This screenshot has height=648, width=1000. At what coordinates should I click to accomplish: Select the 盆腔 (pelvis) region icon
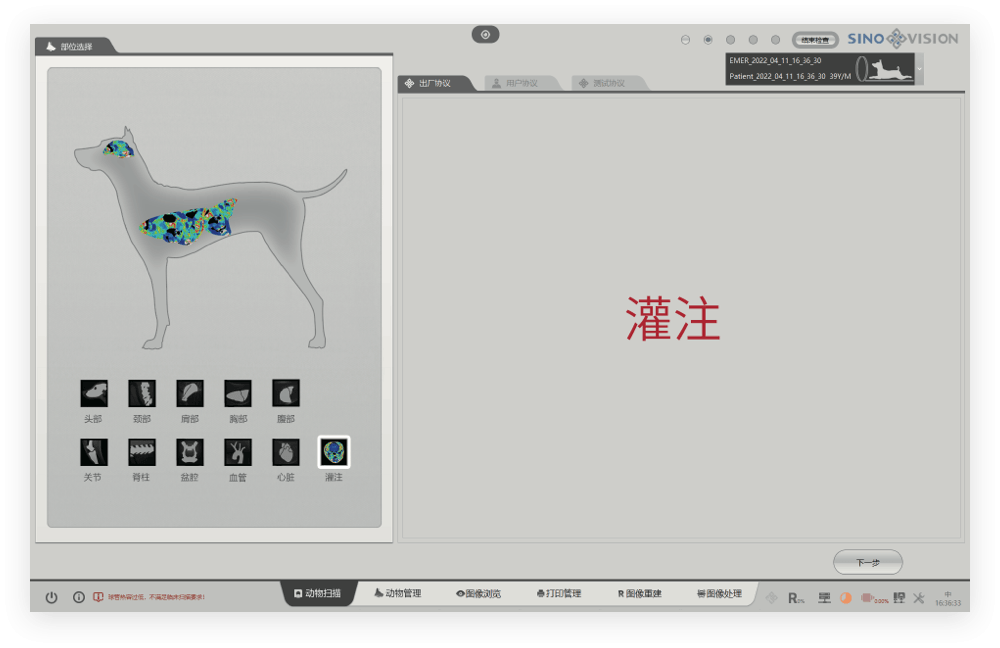(190, 452)
